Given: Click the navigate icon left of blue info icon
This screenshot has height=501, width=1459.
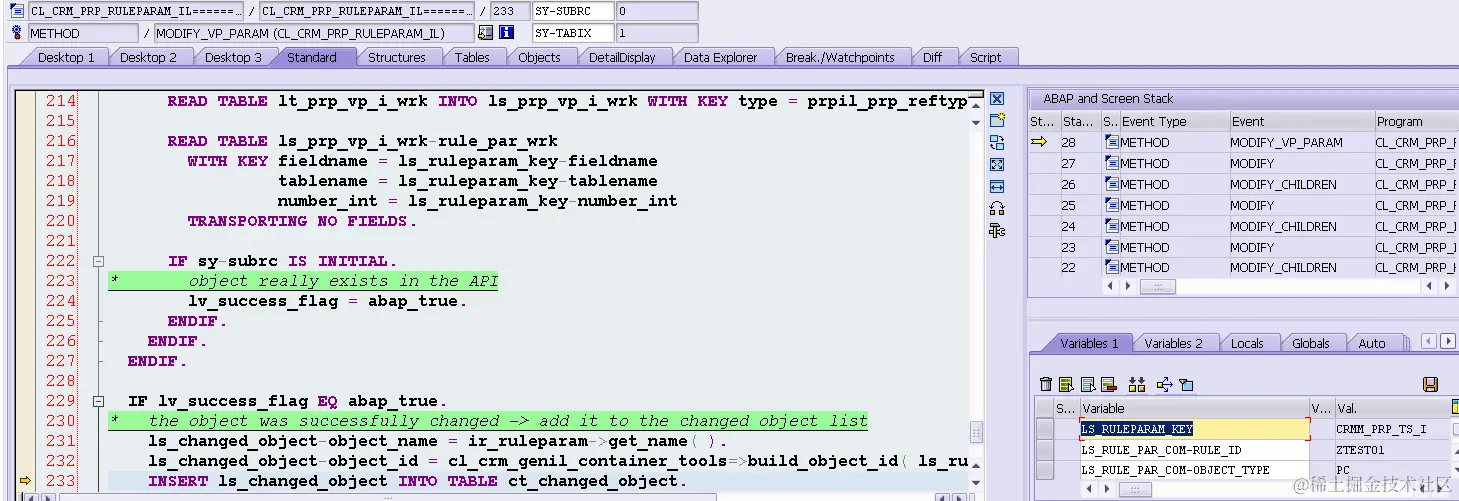Looking at the screenshot, I should (486, 33).
